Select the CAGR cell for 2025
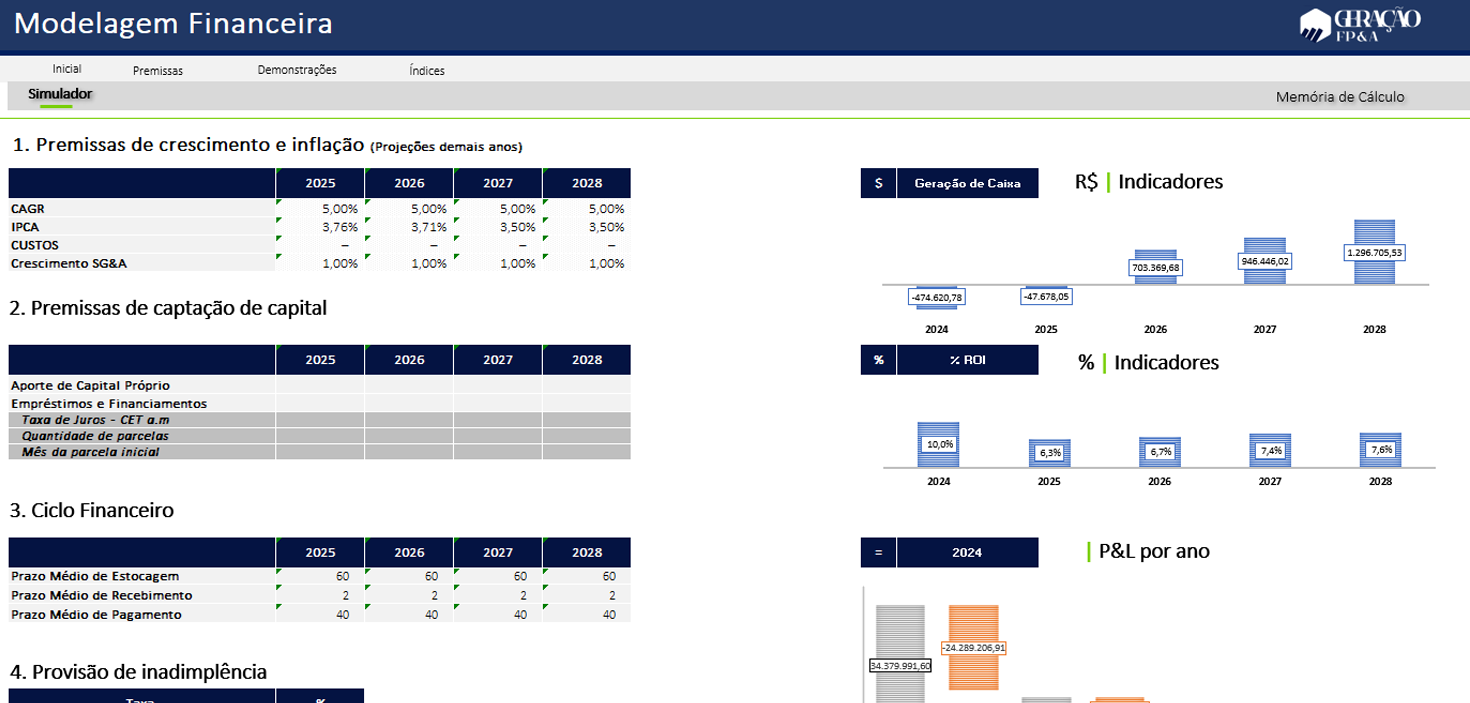Image resolution: width=1470 pixels, height=703 pixels. 320,209
